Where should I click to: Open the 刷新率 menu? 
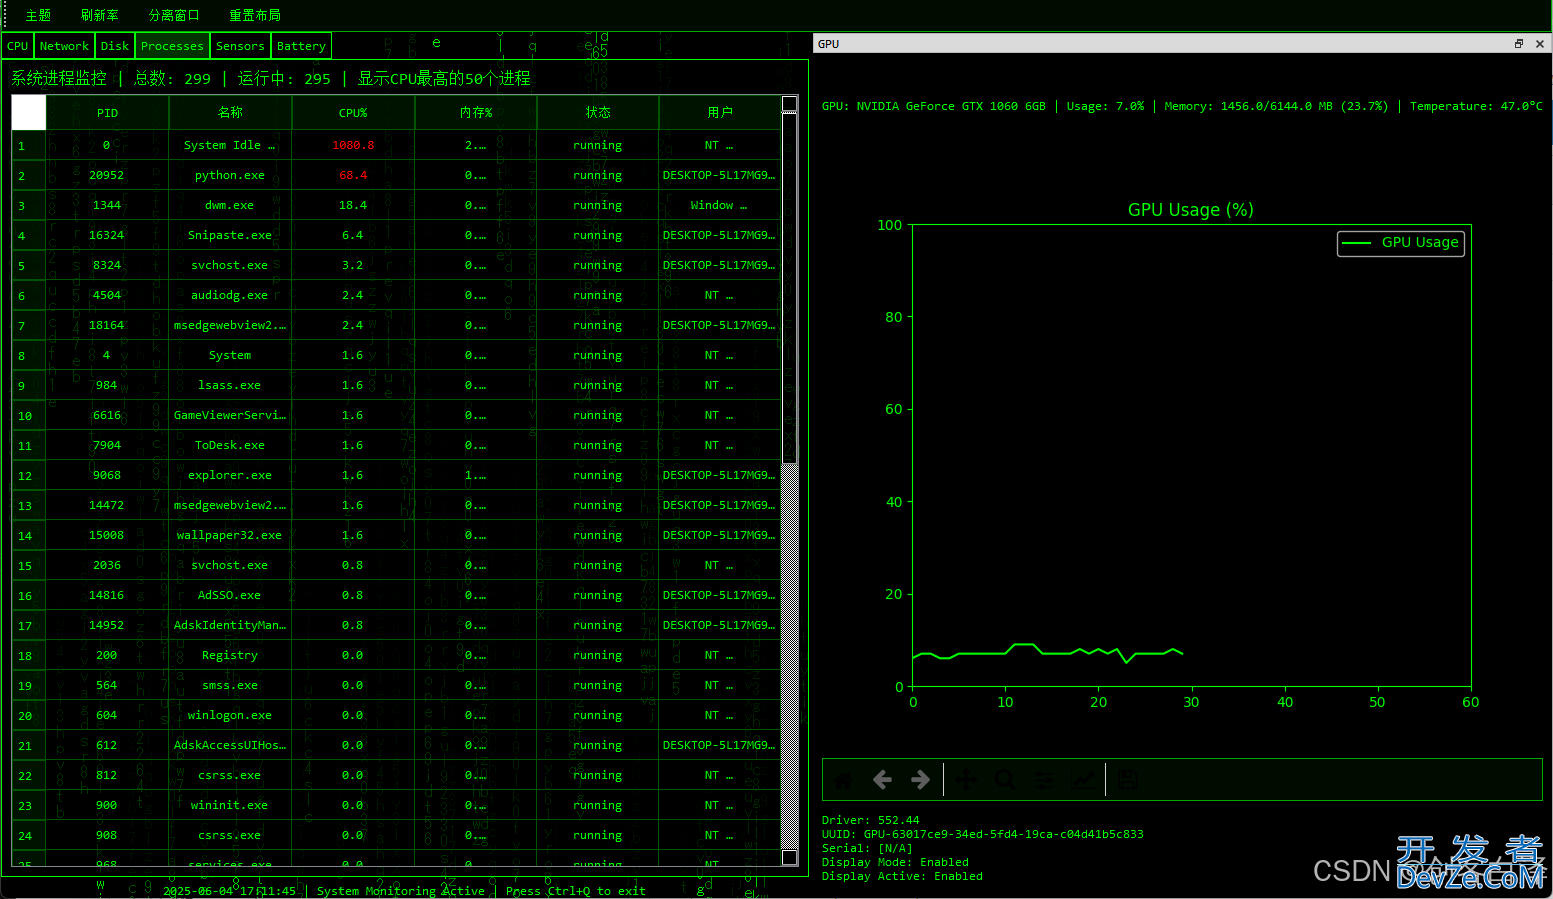(100, 15)
